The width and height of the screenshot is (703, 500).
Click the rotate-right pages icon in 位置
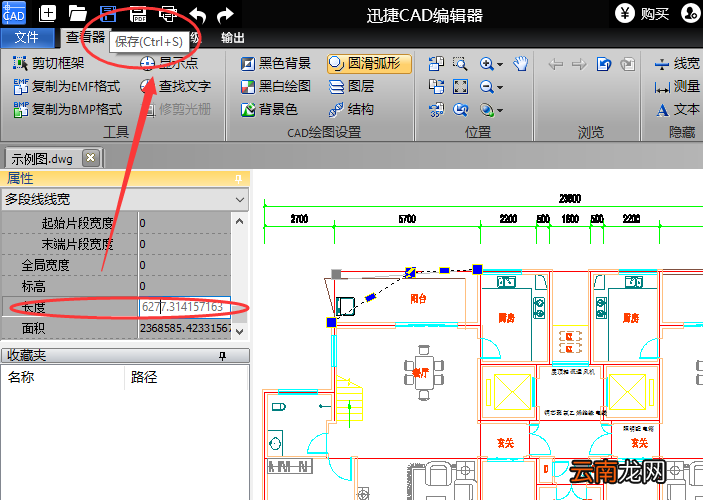click(436, 86)
